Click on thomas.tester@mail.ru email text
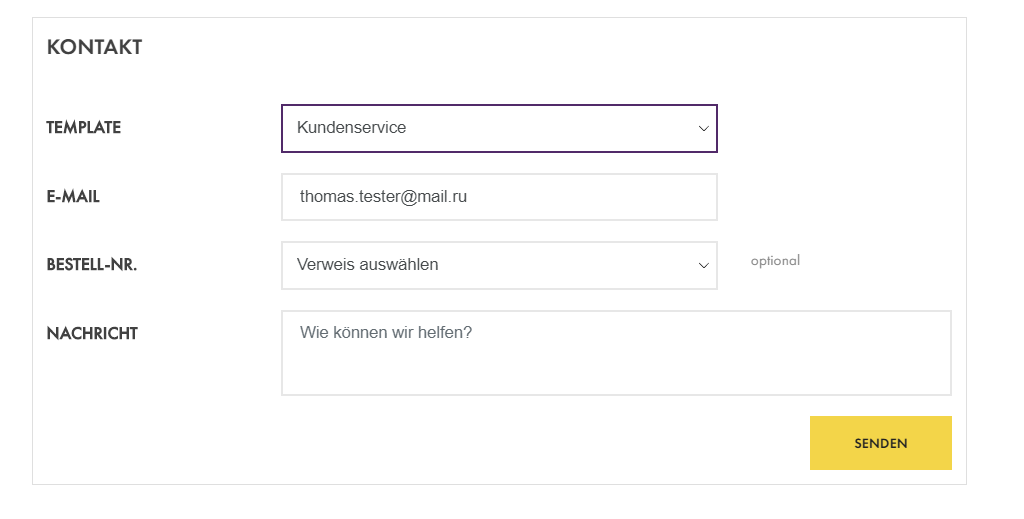The image size is (1024, 519). pyautogui.click(x=383, y=197)
